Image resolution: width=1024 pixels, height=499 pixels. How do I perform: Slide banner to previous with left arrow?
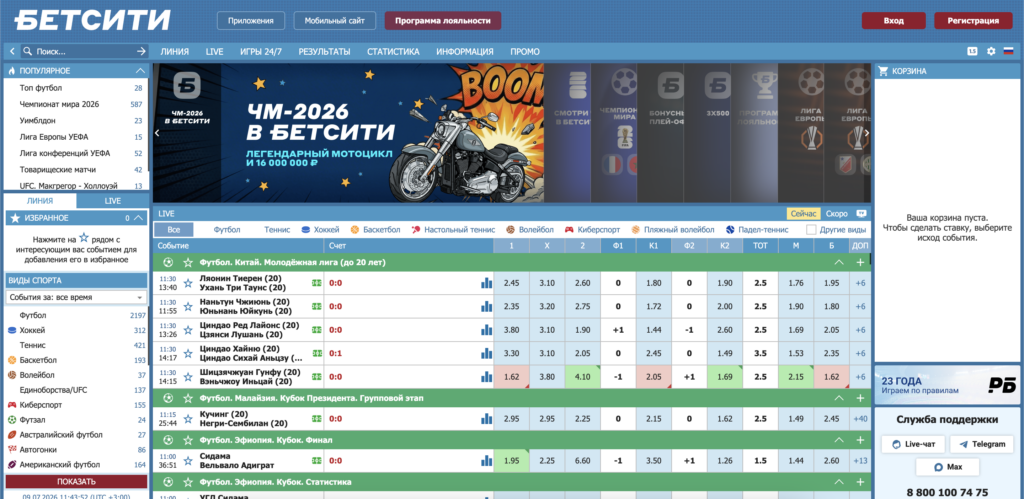point(157,133)
